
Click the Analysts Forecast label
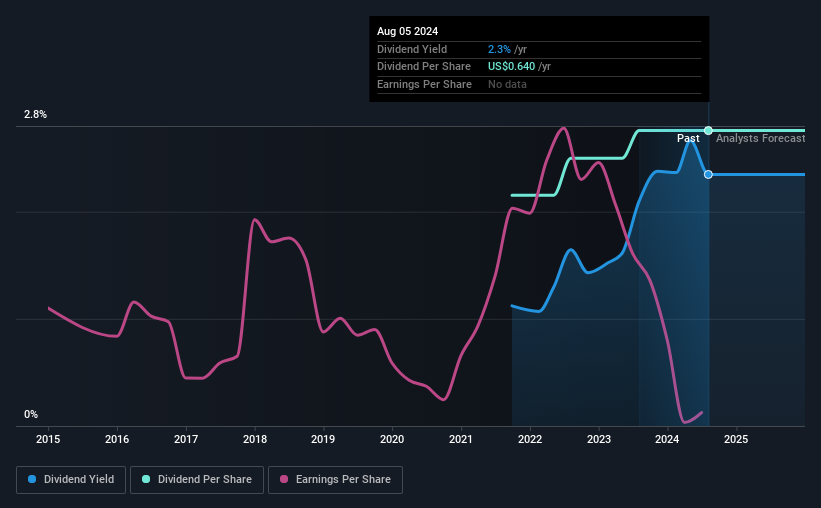(760, 138)
